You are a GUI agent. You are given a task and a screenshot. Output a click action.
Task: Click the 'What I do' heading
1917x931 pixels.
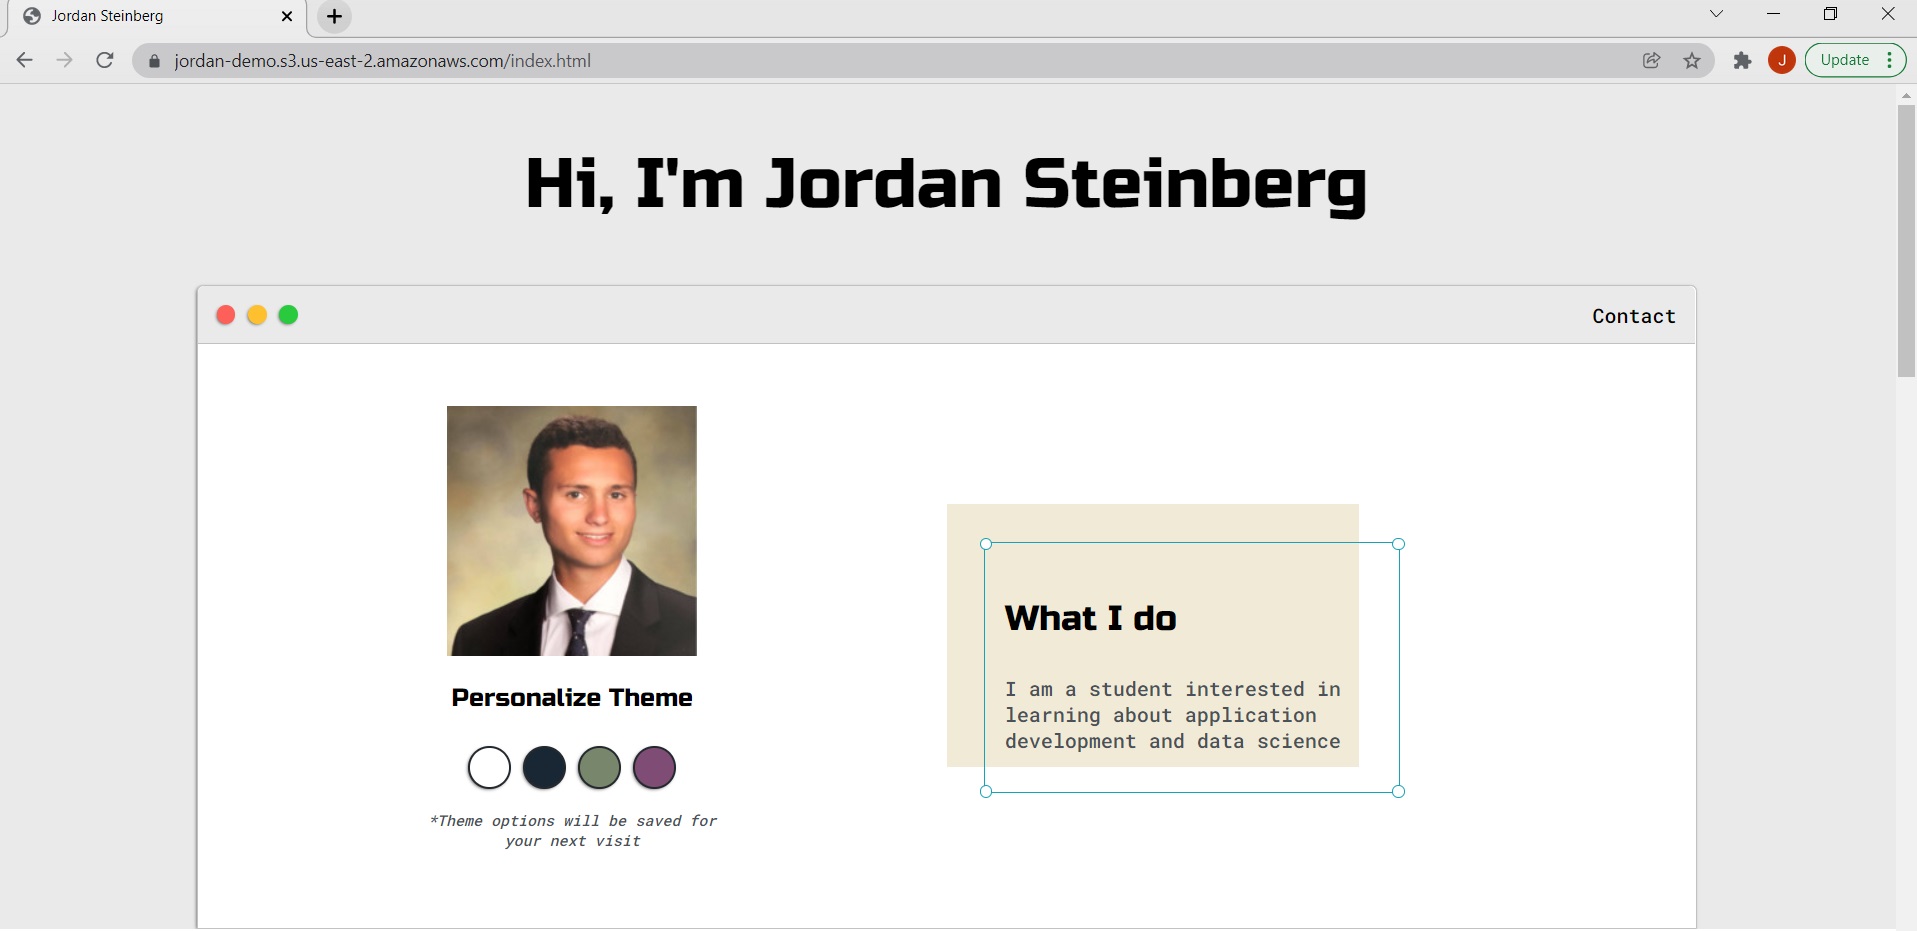(1091, 619)
